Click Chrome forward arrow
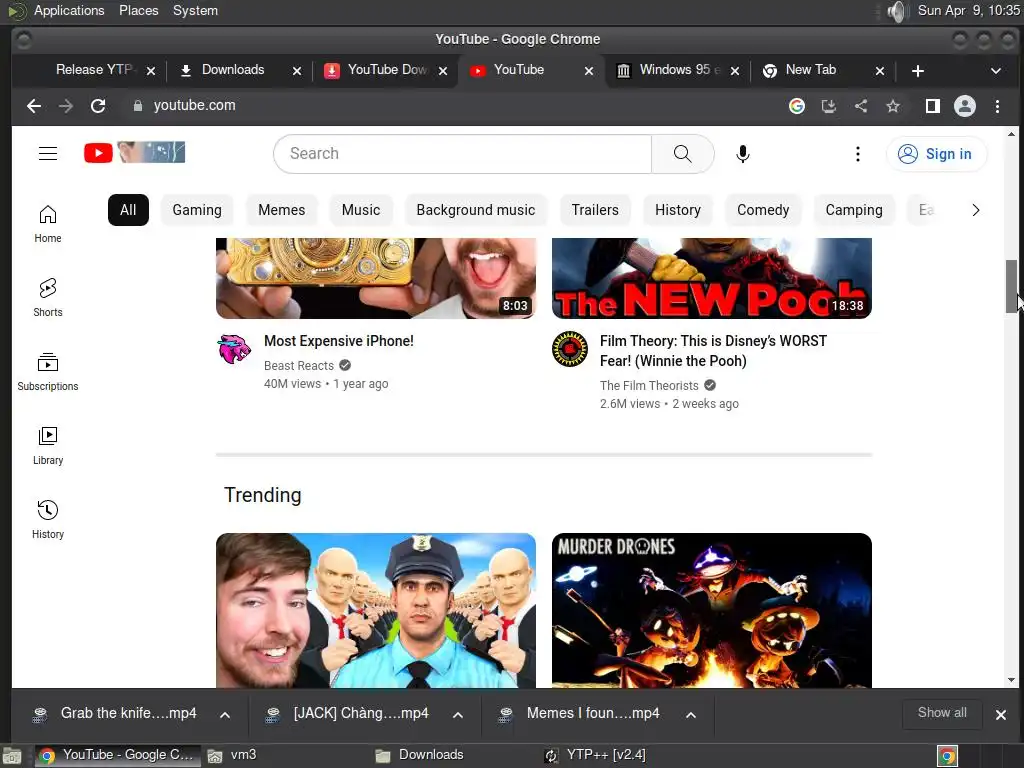The height and width of the screenshot is (768, 1024). [x=66, y=106]
